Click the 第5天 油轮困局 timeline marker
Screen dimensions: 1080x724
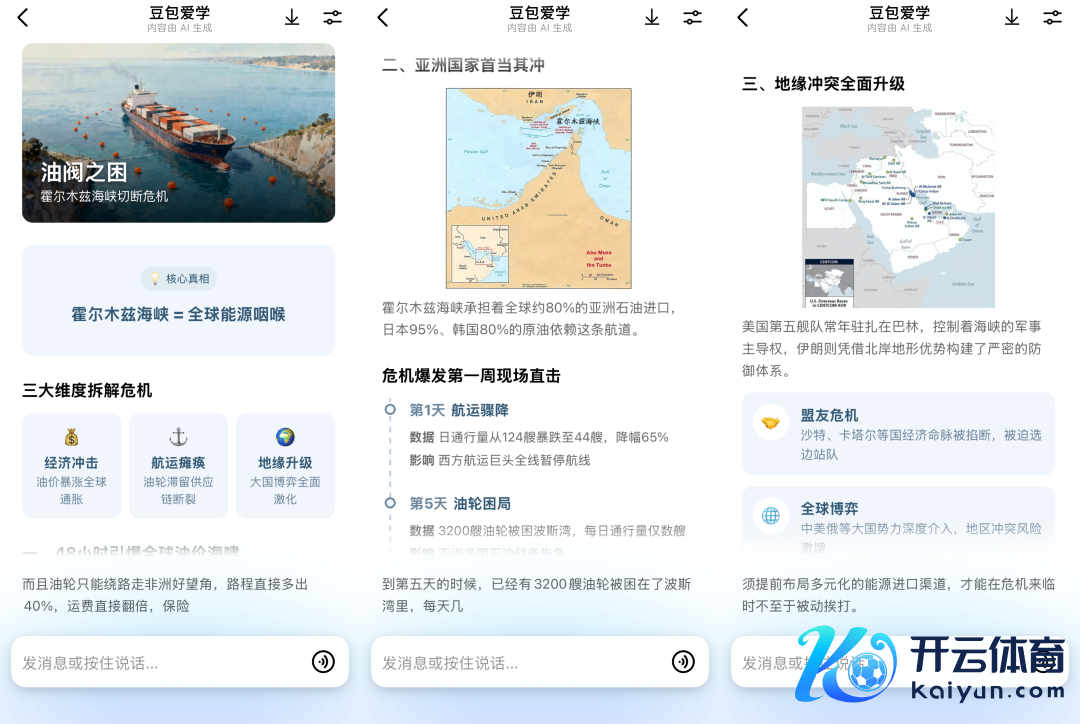[x=390, y=503]
